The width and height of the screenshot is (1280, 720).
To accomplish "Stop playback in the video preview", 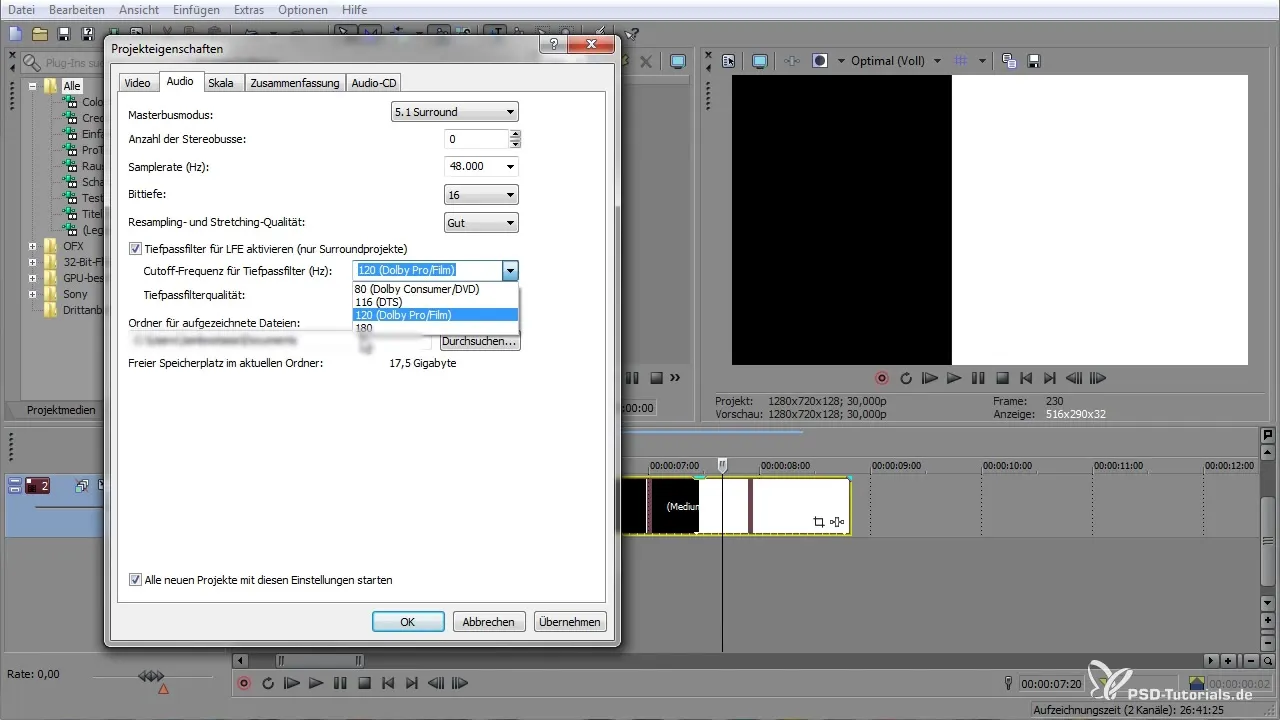I will pyautogui.click(x=1002, y=378).
